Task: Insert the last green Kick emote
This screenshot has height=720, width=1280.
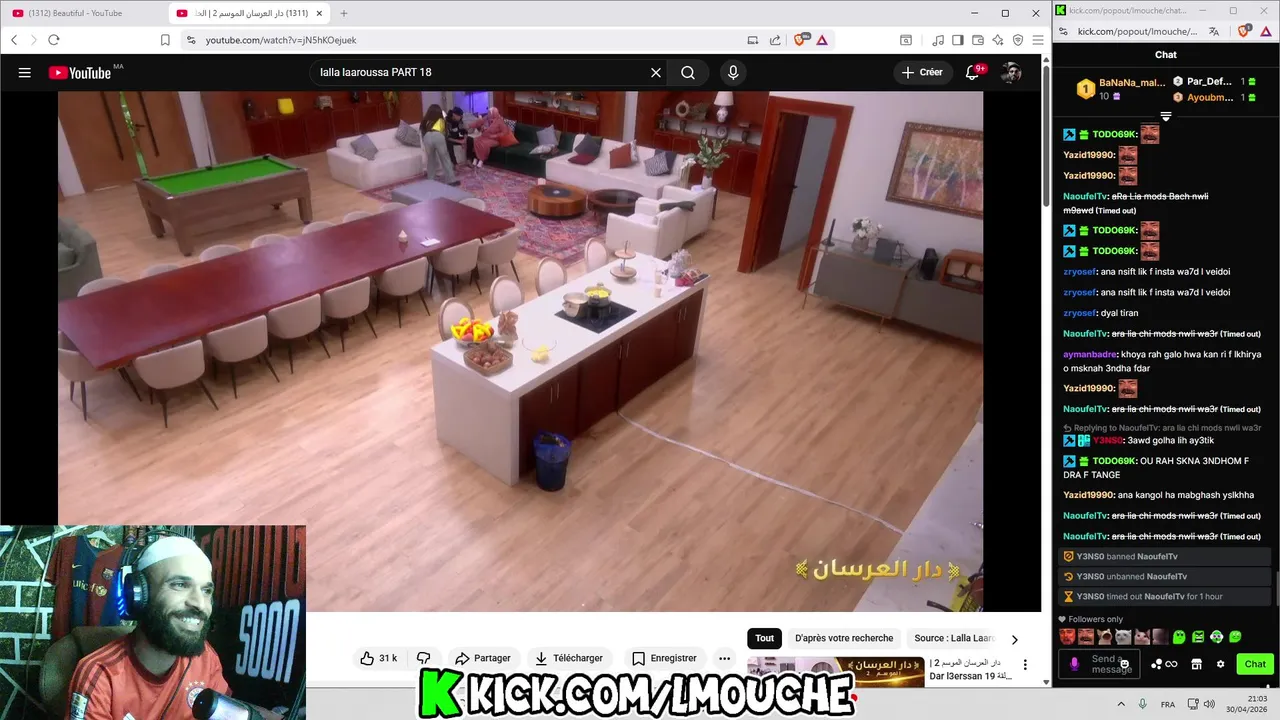Action: pyautogui.click(x=1235, y=637)
